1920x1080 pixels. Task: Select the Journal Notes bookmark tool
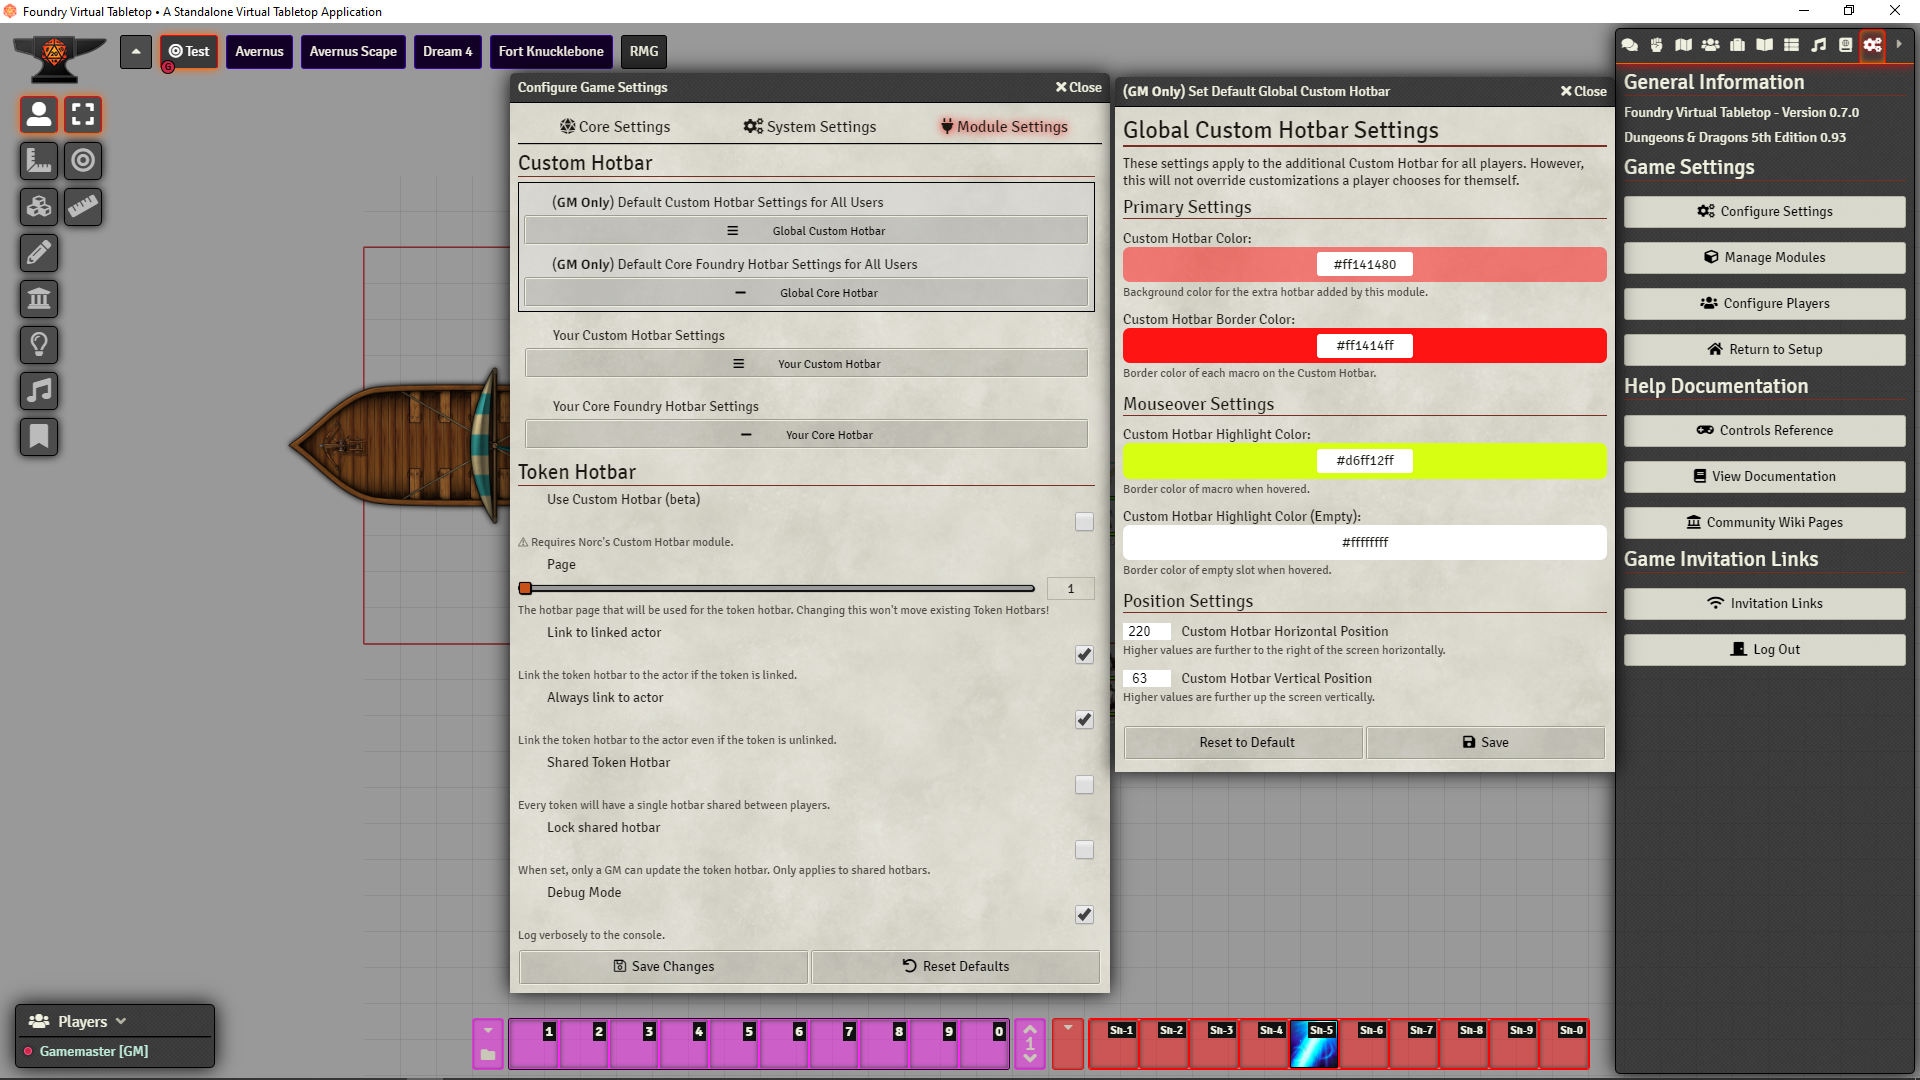point(39,437)
